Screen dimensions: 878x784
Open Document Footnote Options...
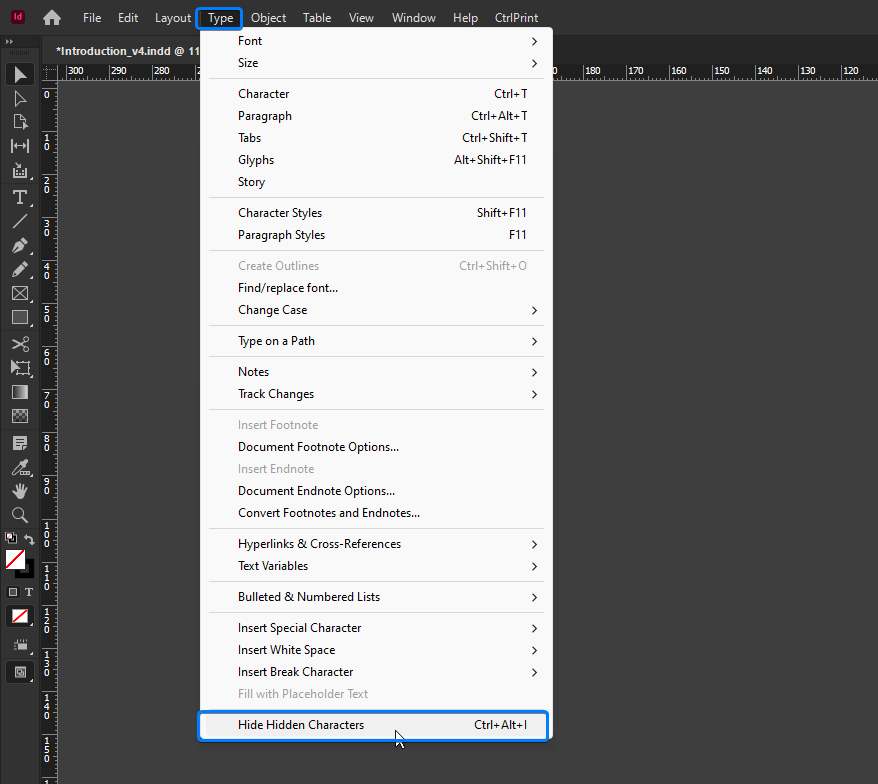pos(376,447)
